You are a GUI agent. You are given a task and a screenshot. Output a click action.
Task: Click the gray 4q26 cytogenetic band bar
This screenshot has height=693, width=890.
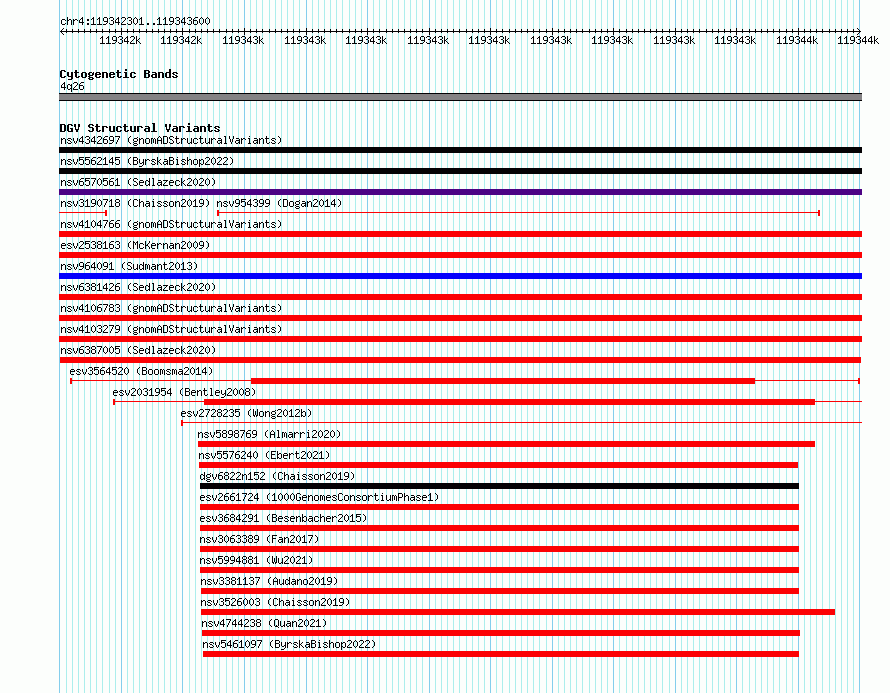click(460, 97)
